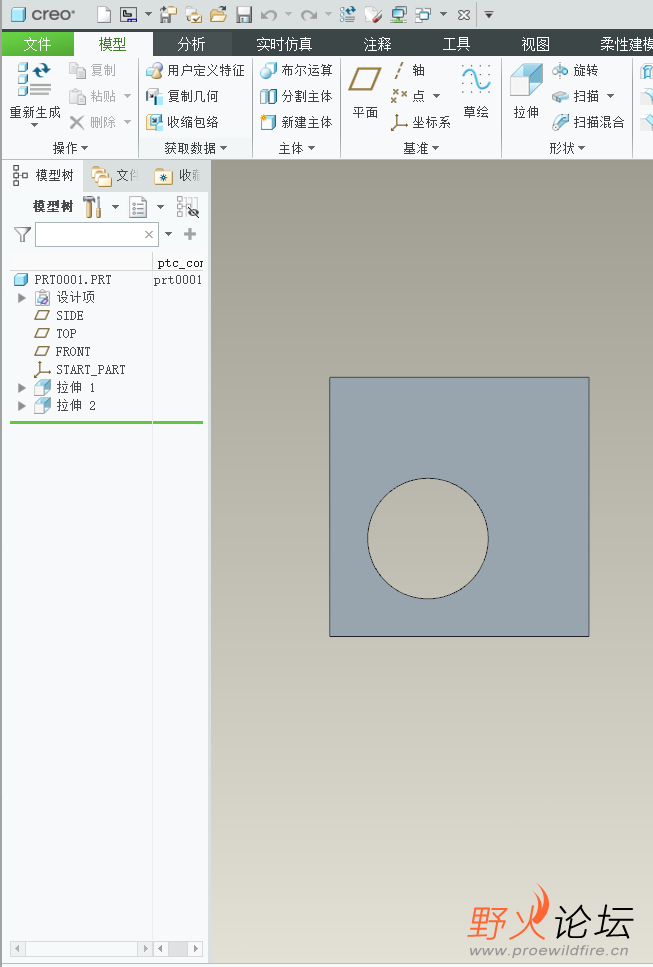
Task: Switch to the 分析 ribbon tab
Action: pos(191,44)
